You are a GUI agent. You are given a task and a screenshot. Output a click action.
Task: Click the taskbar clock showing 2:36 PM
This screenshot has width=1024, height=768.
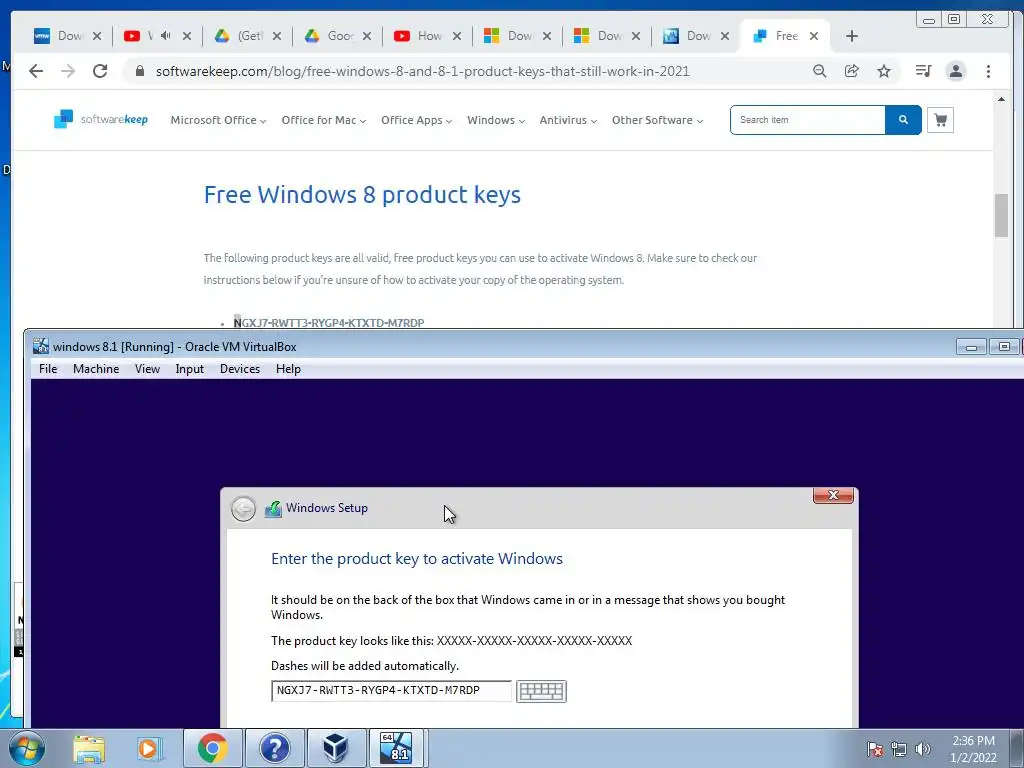973,749
